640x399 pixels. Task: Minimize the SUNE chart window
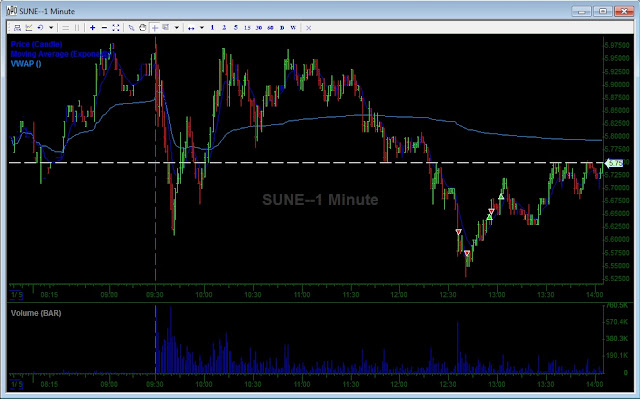click(582, 11)
